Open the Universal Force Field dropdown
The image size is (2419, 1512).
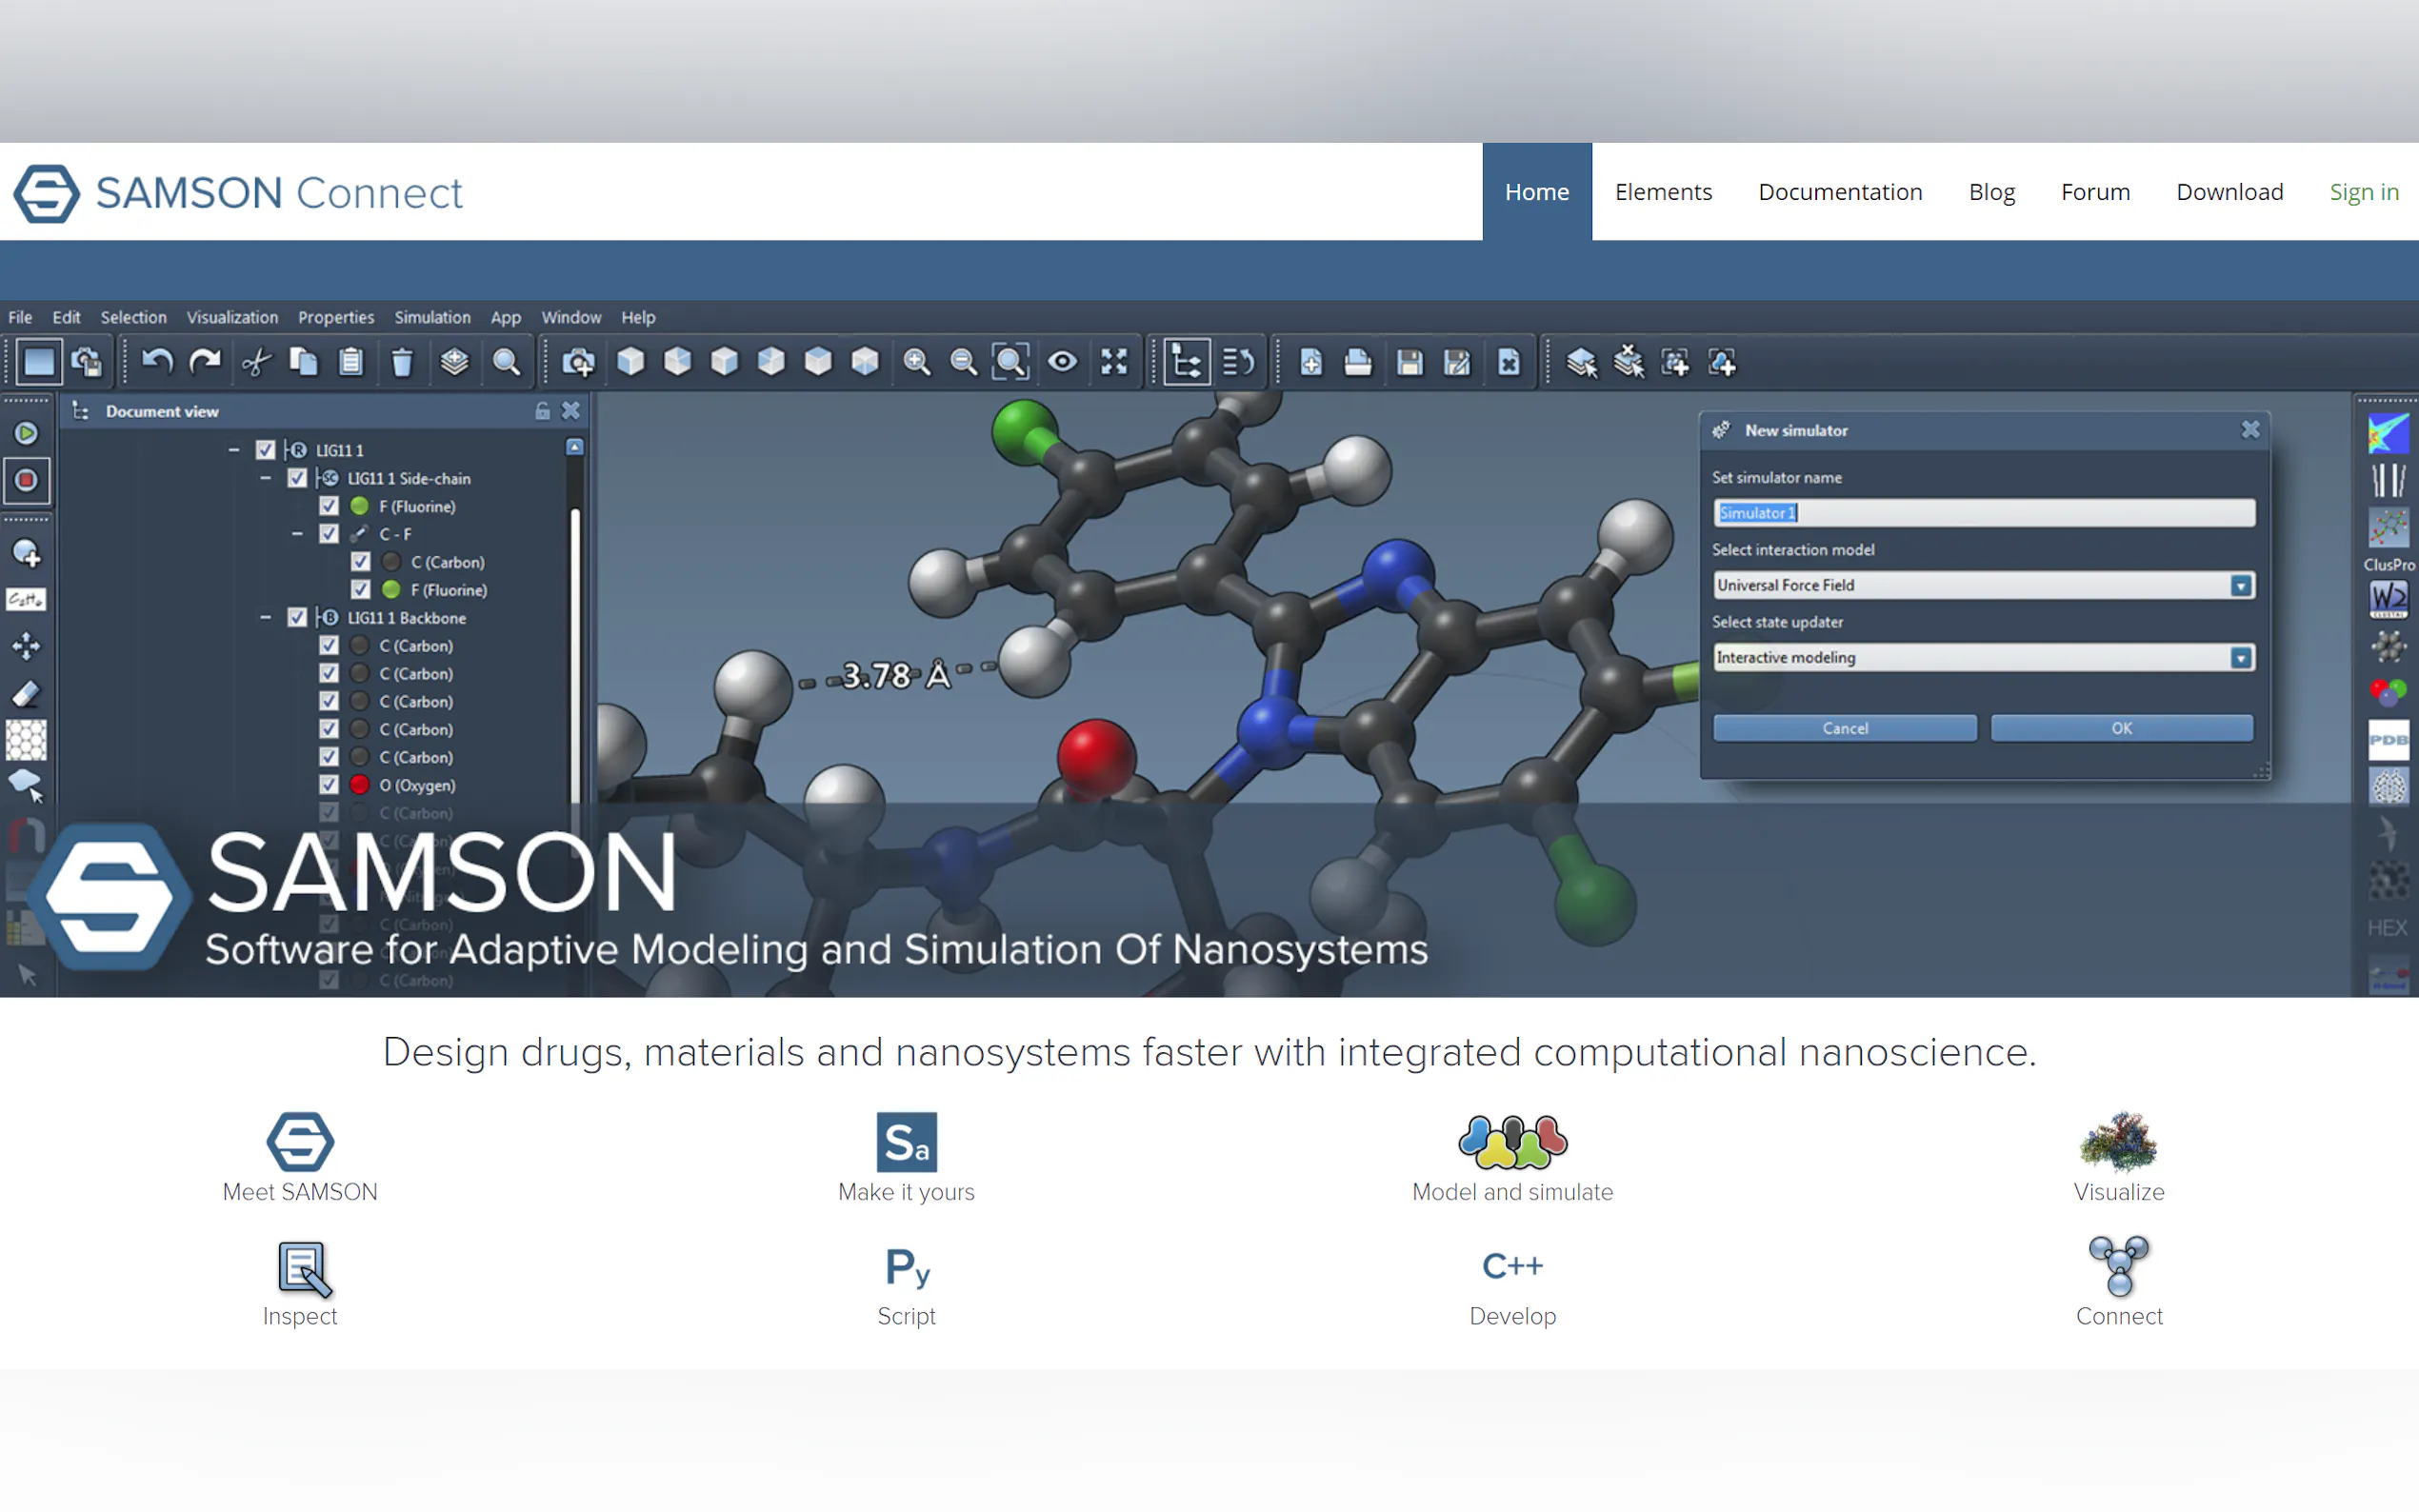[2240, 585]
